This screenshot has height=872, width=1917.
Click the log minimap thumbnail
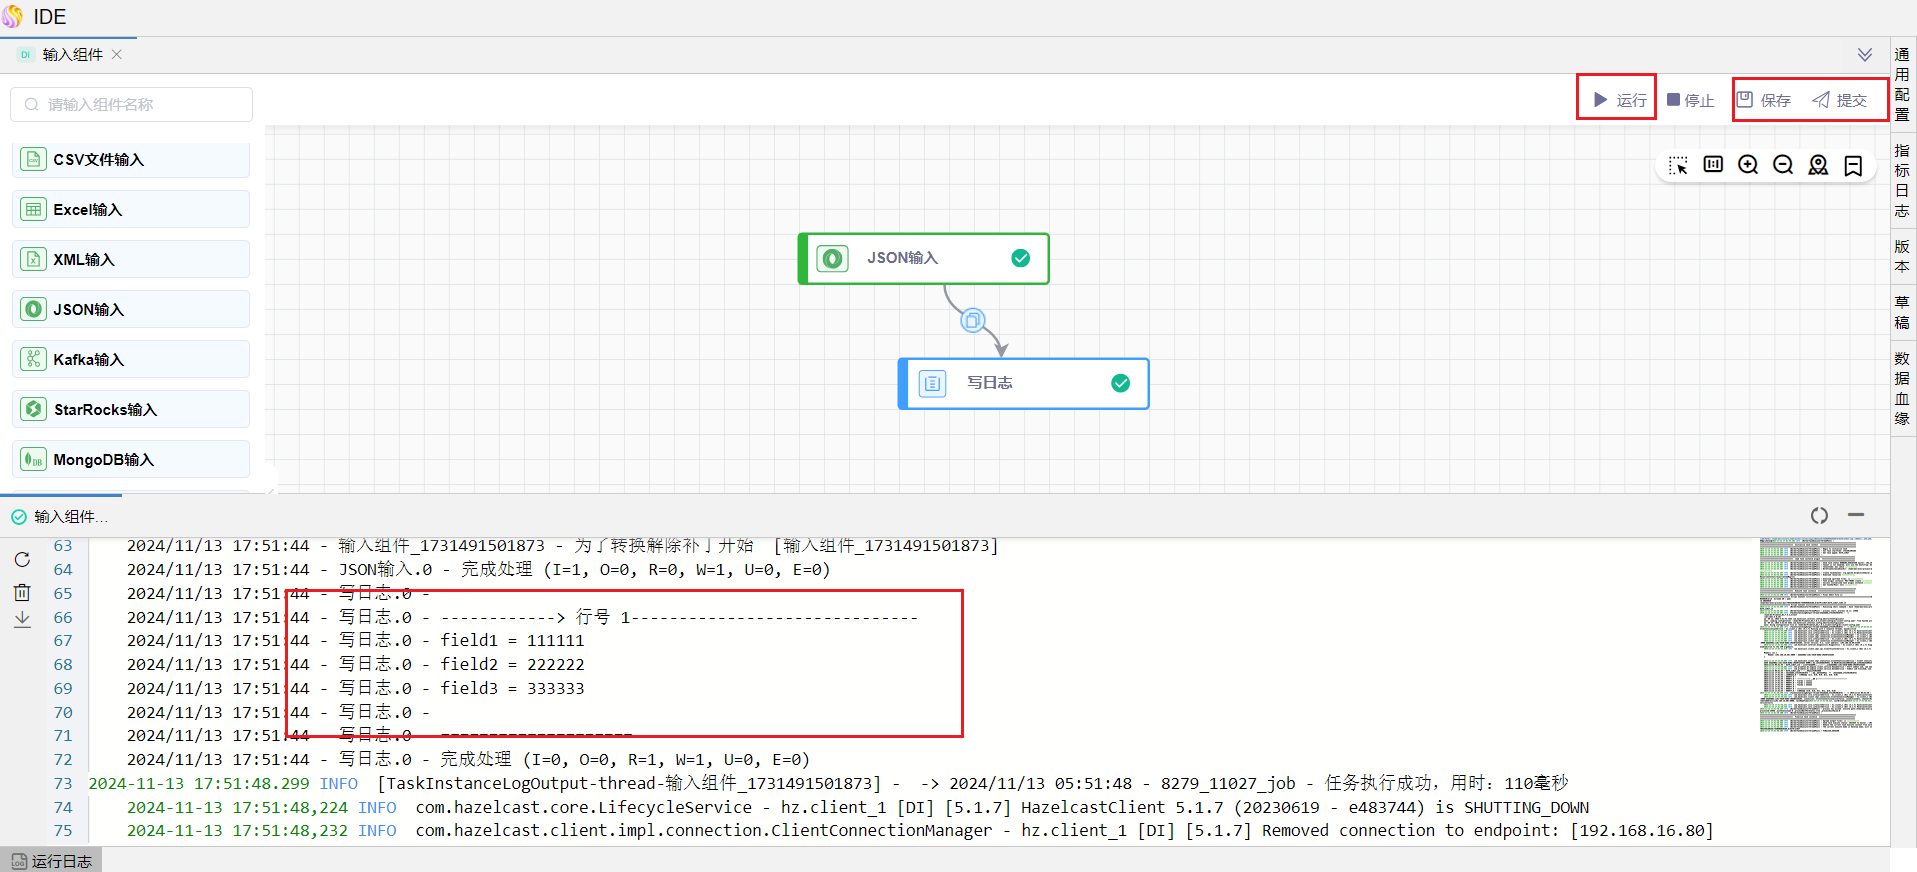point(1816,636)
